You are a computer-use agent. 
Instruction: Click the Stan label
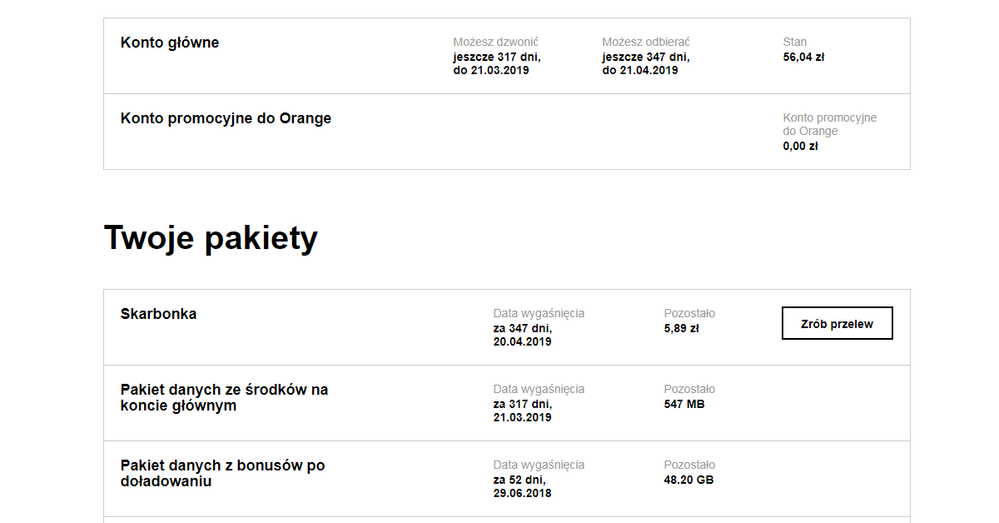[794, 42]
